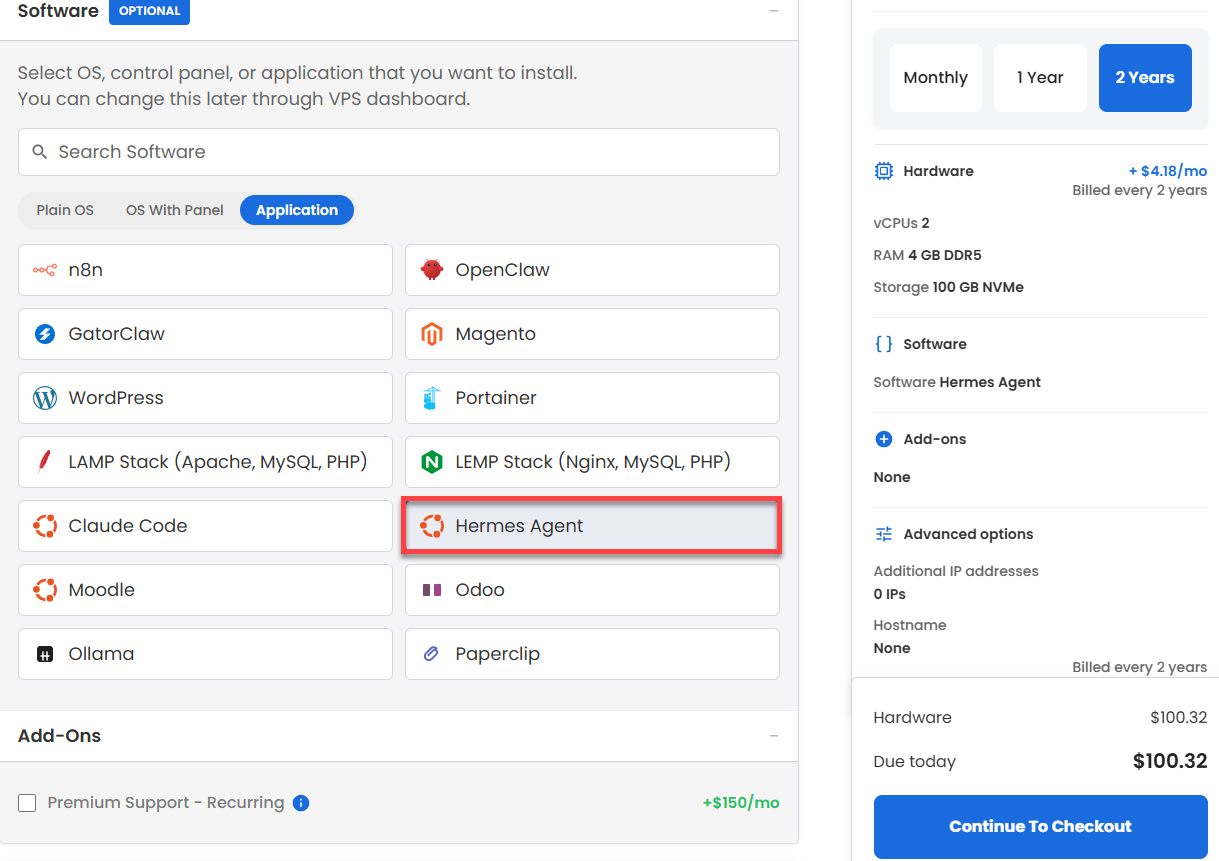Switch to the Plain OS tab

tap(65, 210)
